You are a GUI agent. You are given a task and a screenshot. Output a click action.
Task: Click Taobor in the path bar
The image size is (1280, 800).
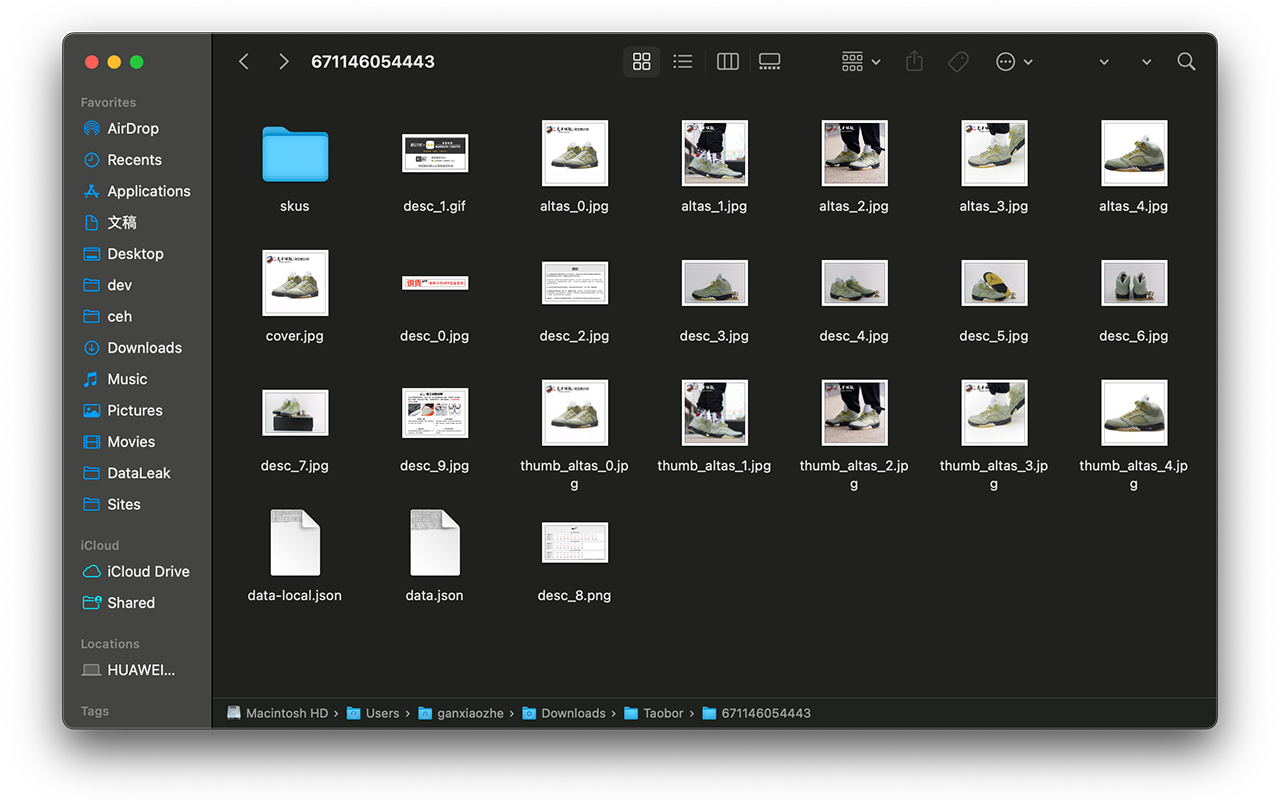(x=662, y=713)
